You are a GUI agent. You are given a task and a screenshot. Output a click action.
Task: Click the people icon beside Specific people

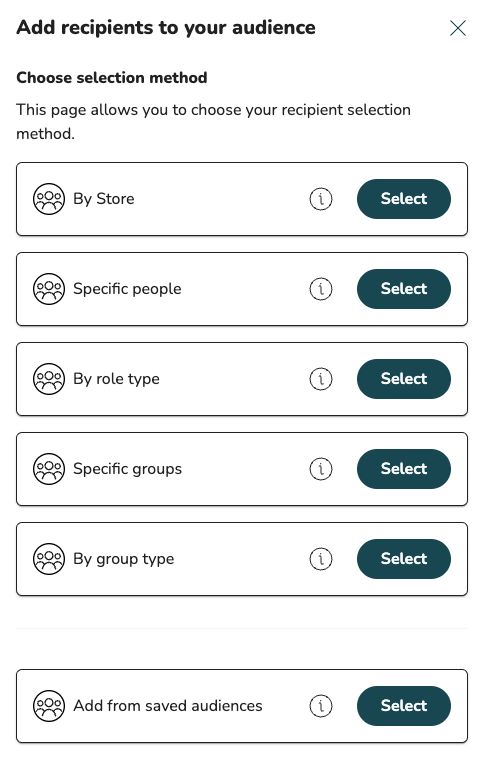click(49, 289)
